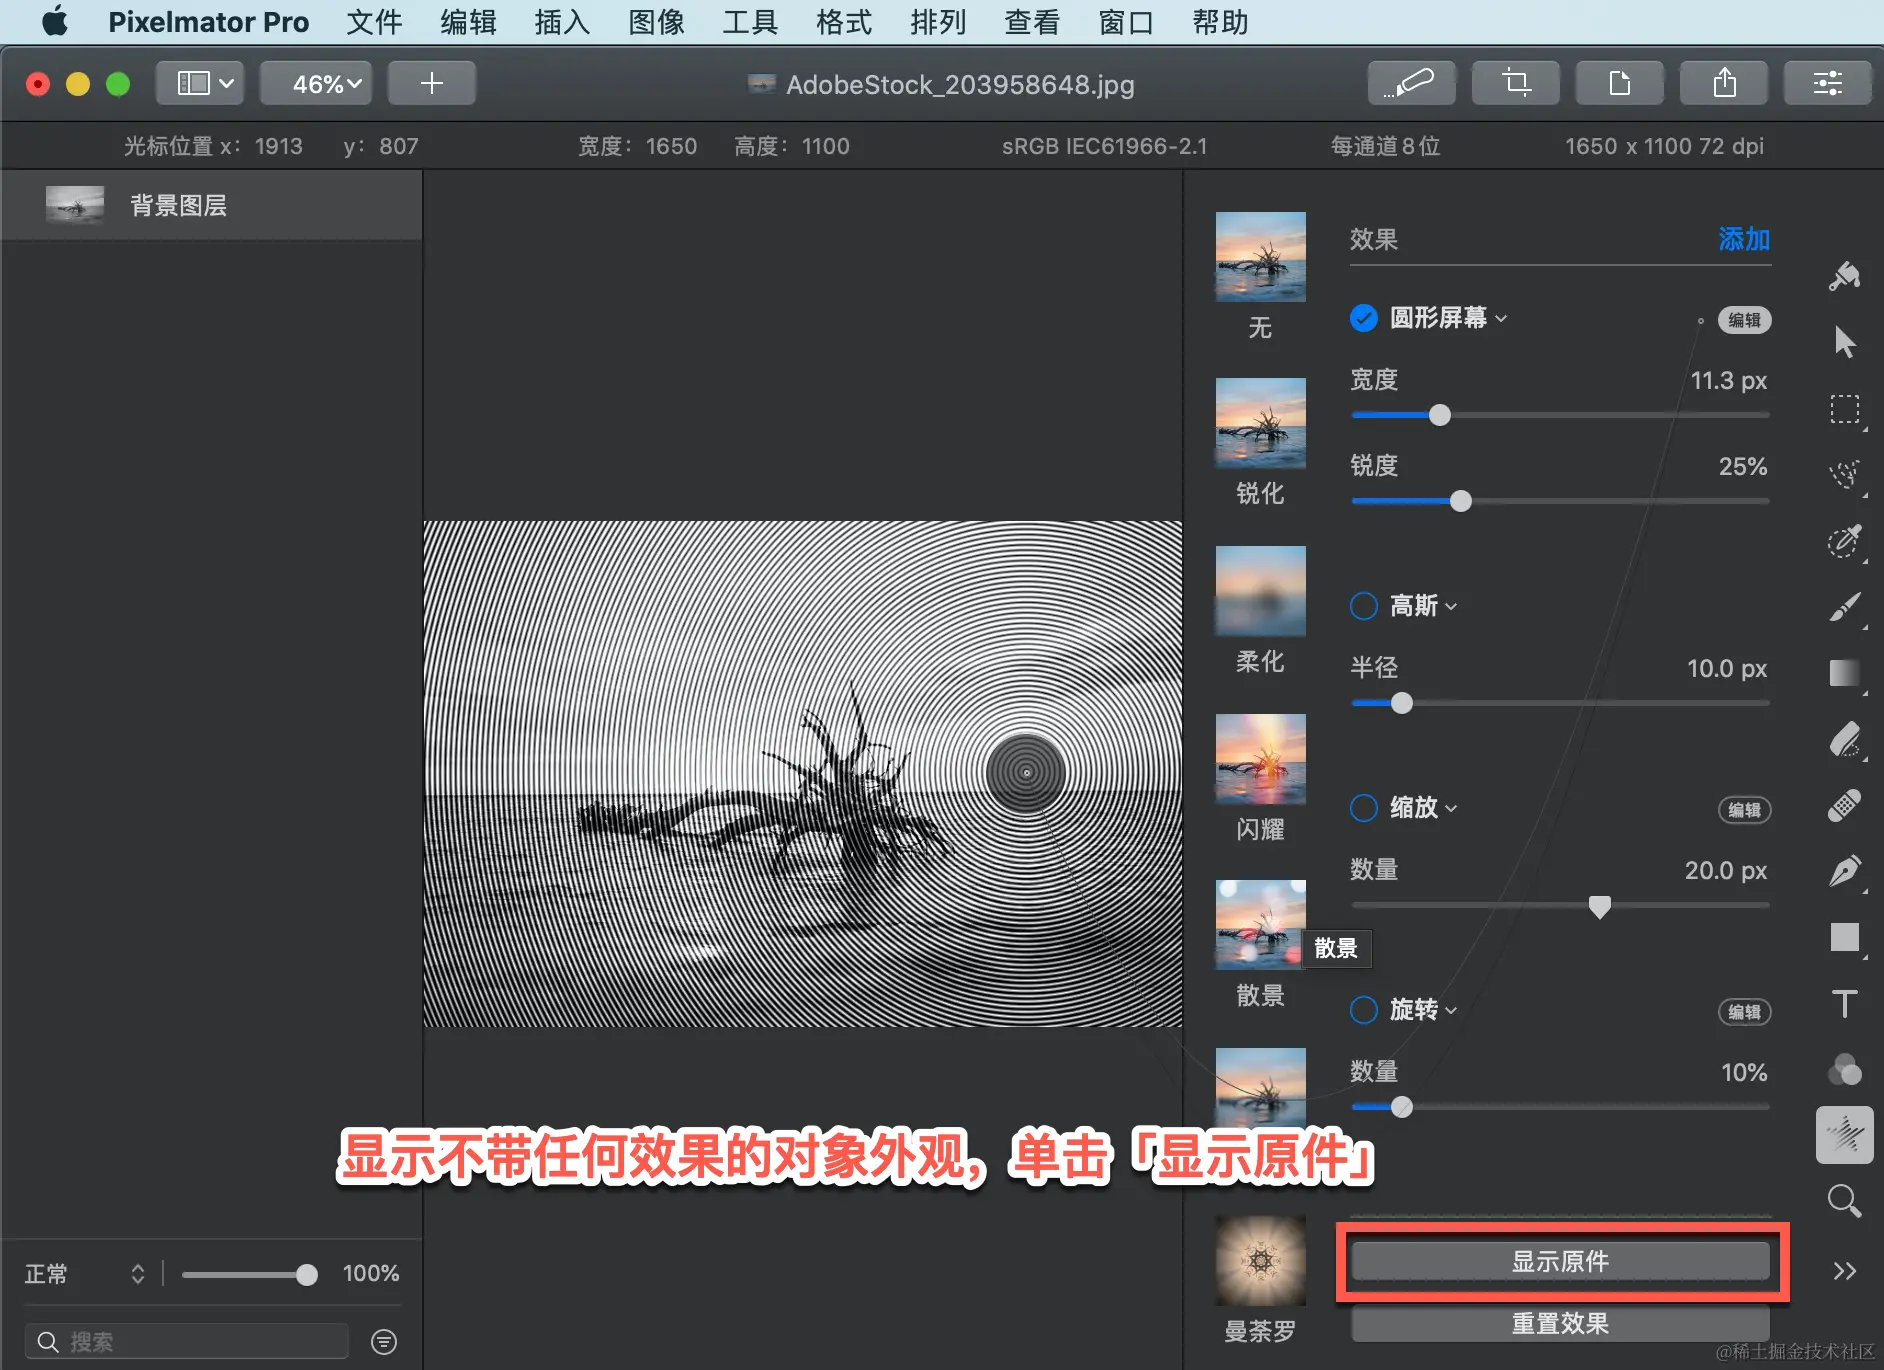Select the Paint brush tool
1884x1370 pixels.
[x=1845, y=607]
